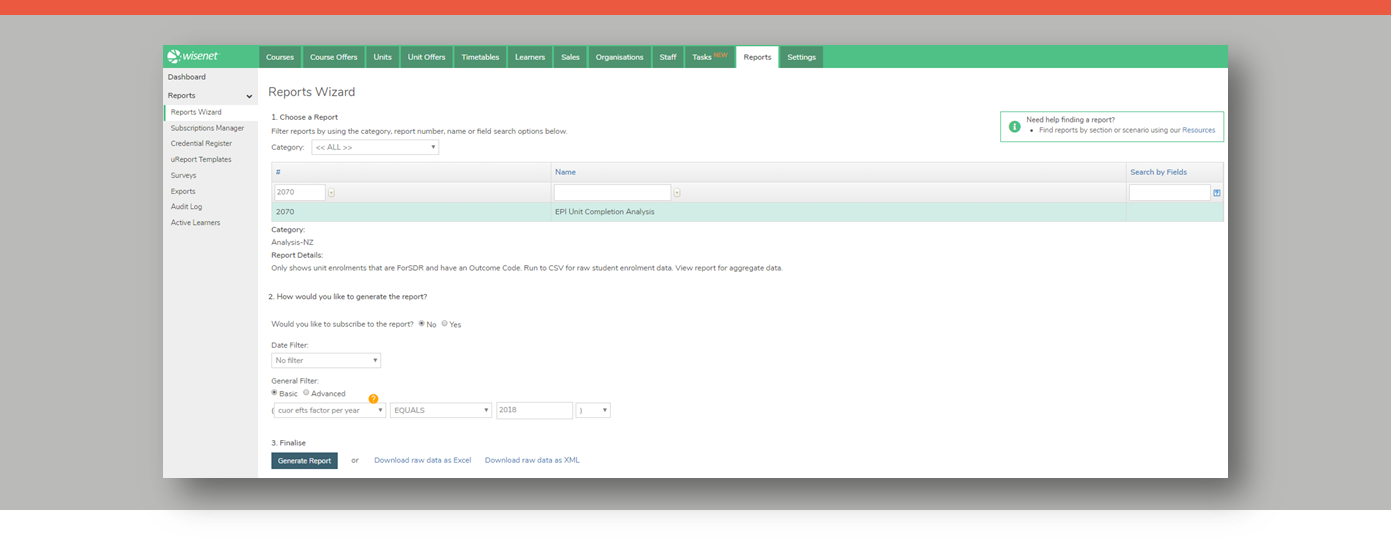Switch to the Staff tab

click(x=668, y=57)
